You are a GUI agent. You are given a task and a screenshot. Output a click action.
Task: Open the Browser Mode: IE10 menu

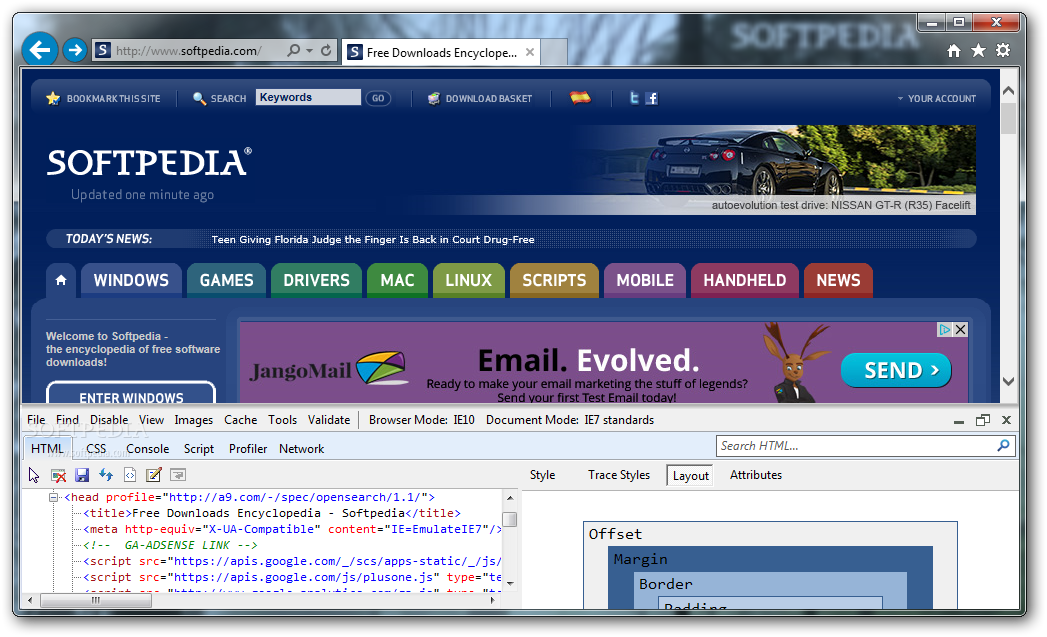[x=421, y=420]
